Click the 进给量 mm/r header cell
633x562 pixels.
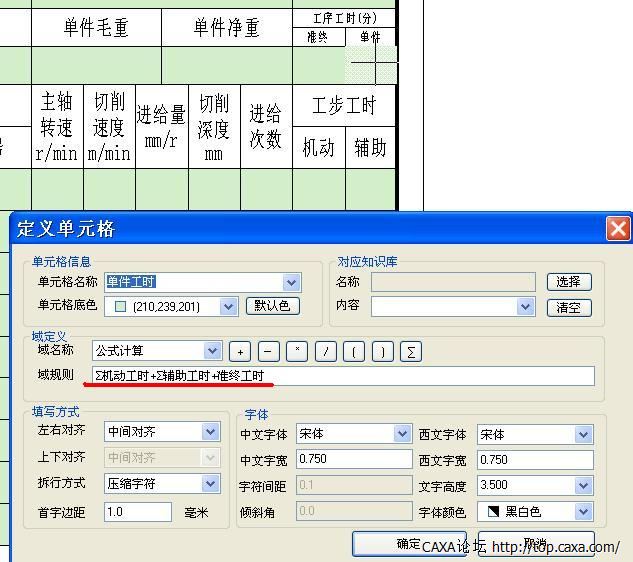point(161,126)
